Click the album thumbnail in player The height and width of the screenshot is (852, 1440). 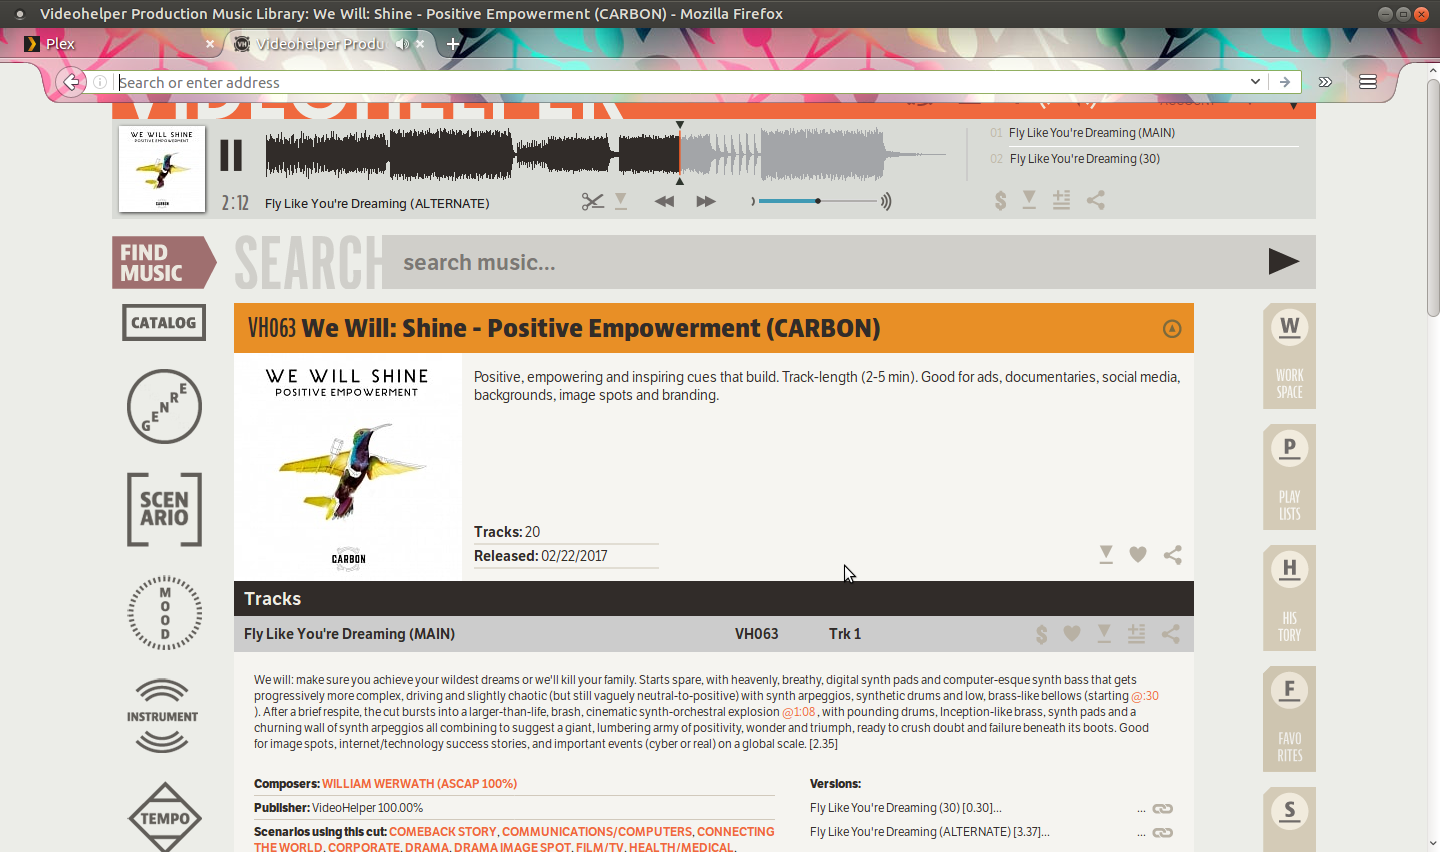click(162, 168)
